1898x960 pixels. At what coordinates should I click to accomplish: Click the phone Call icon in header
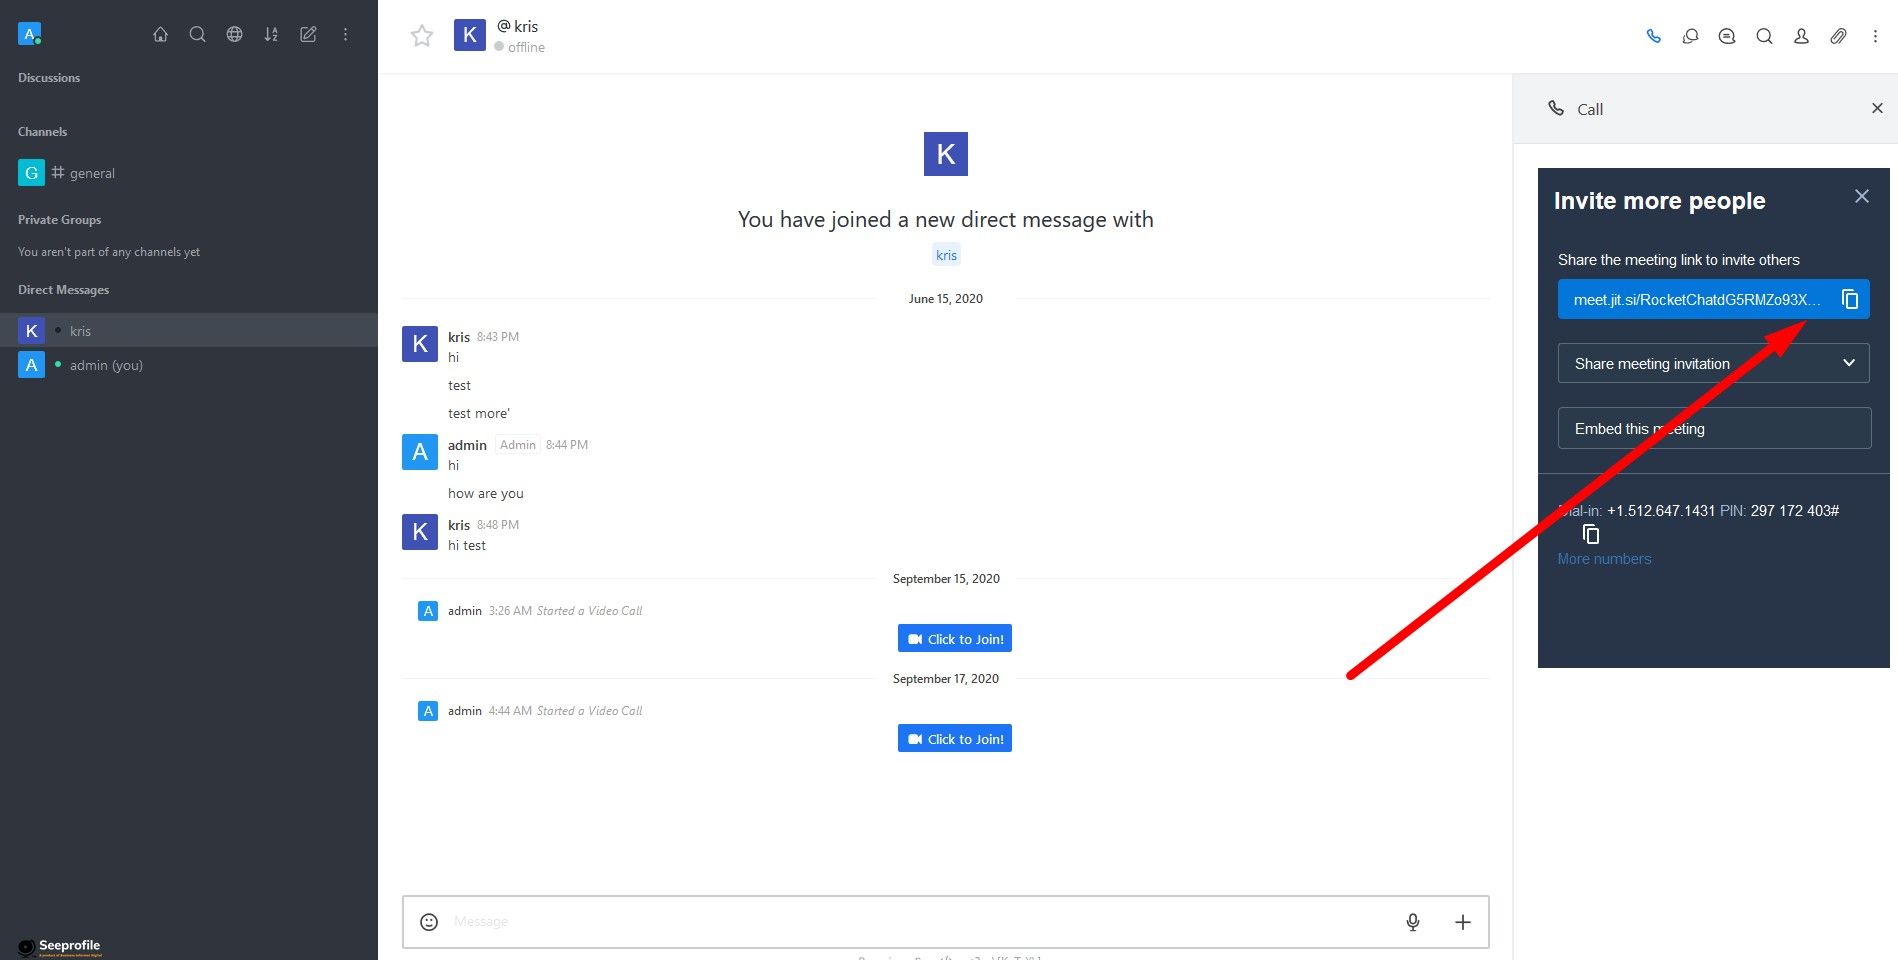point(1654,36)
